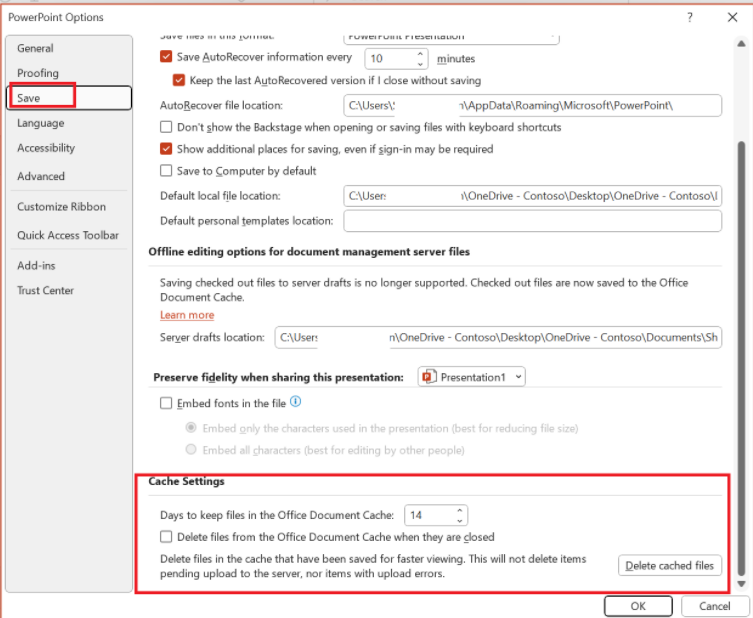Open the Language options category

[x=41, y=123]
